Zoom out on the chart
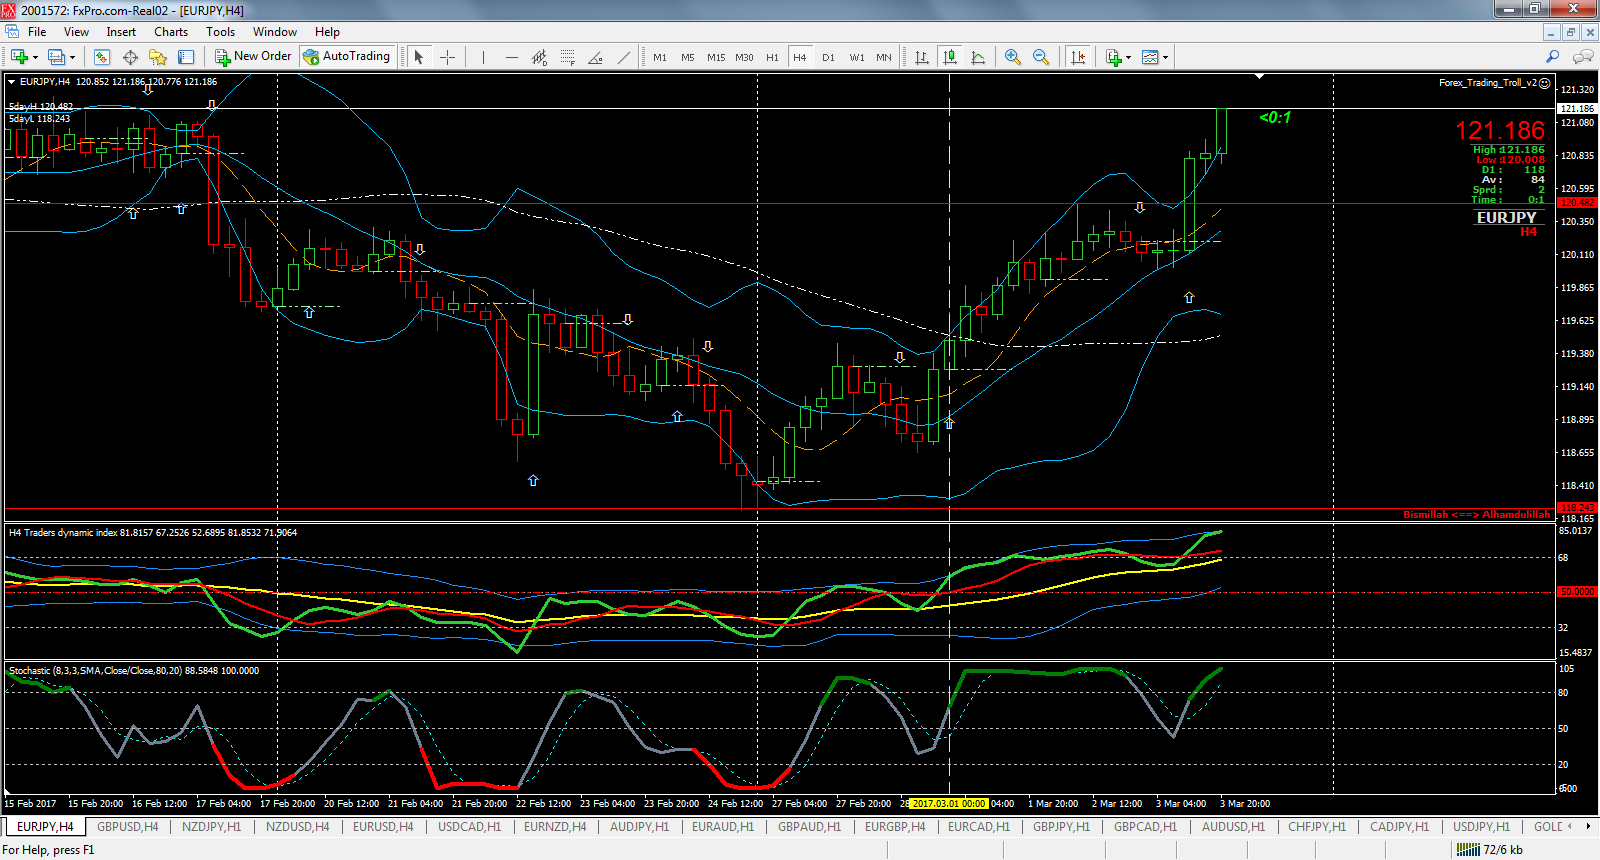This screenshot has height=860, width=1600. click(1041, 57)
